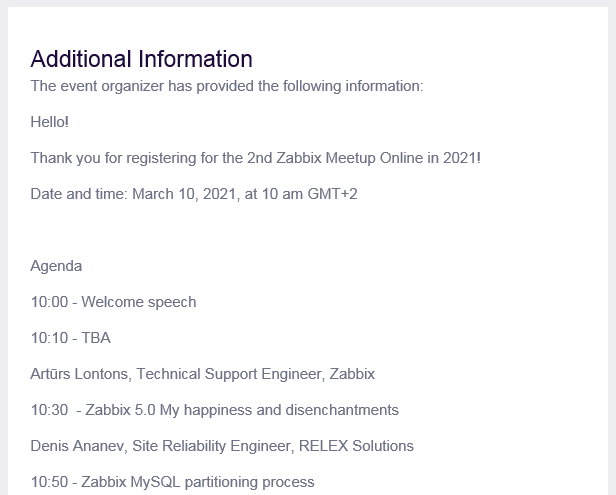Click the "10:50" agenda time
Viewport: 616px width, 495px height.
tap(49, 482)
